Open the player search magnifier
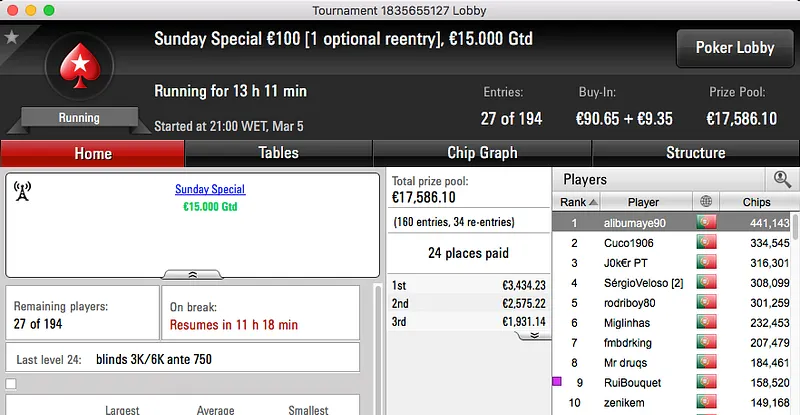800x415 pixels. coord(780,179)
